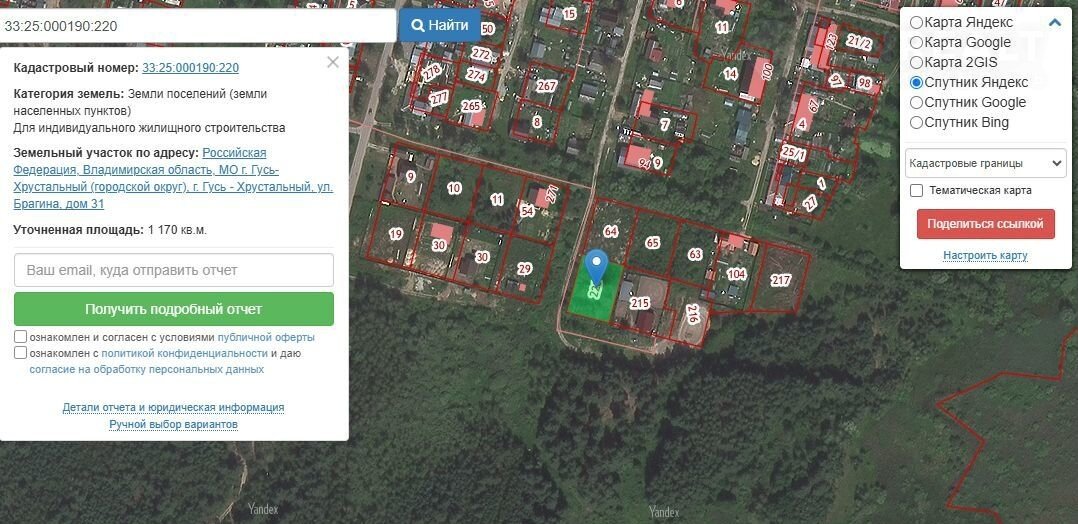Viewport: 1078px width, 524px height.
Task: Click the Найти search button
Action: tap(439, 25)
